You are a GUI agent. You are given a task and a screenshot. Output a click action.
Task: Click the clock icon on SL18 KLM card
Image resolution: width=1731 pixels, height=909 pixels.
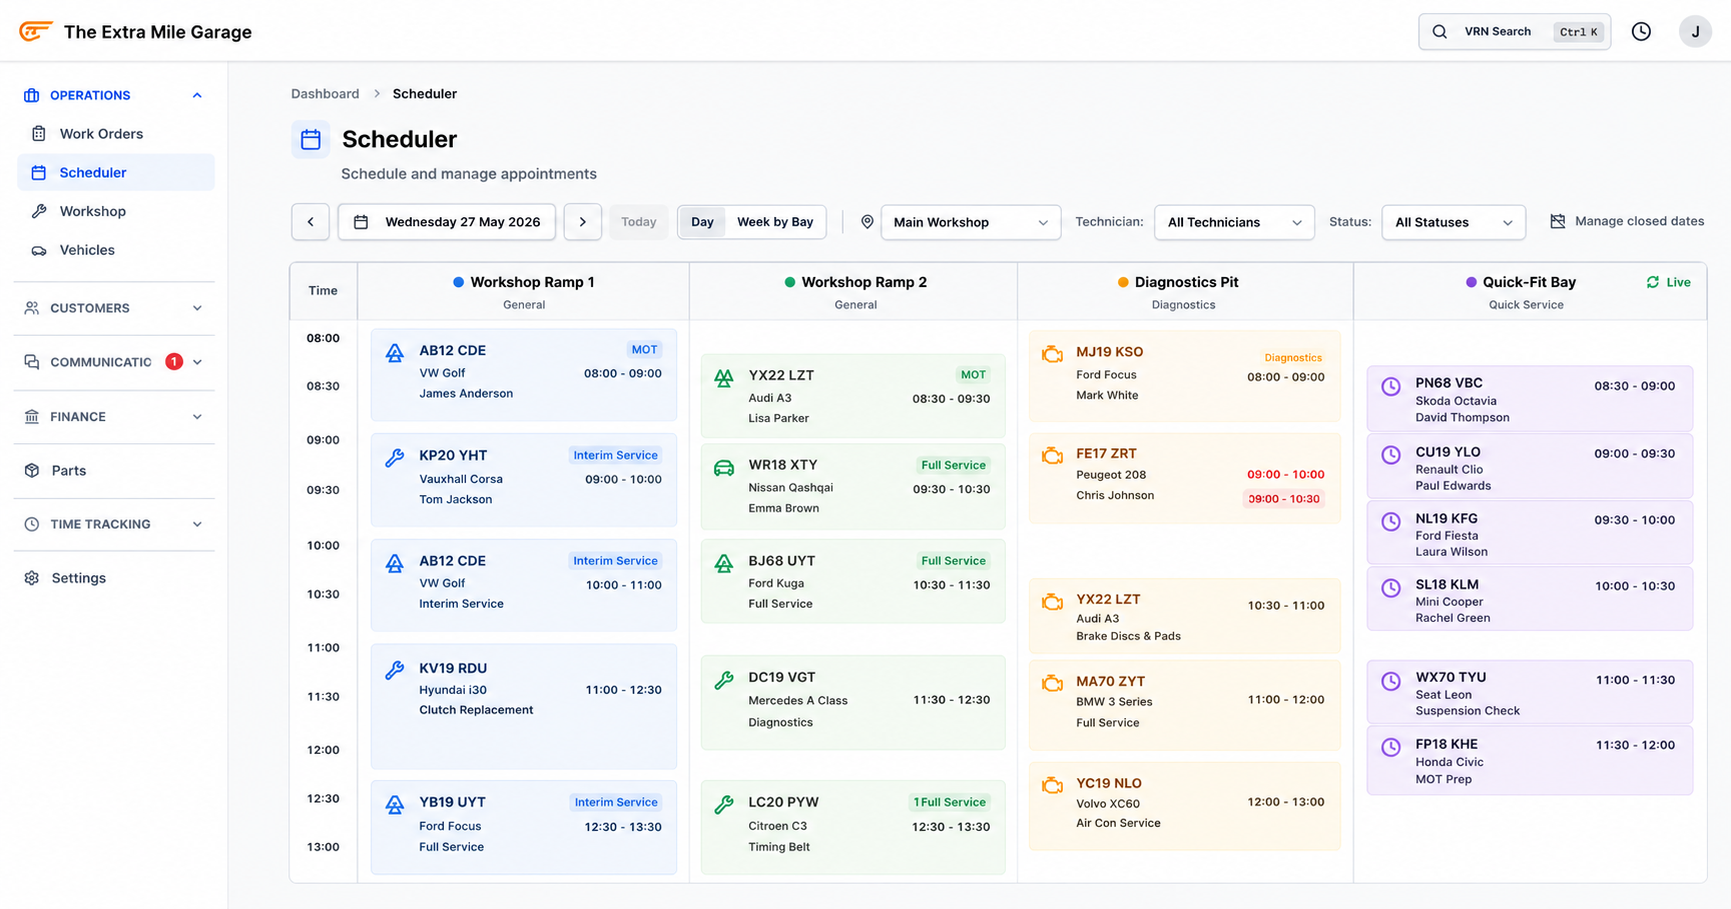coord(1391,588)
